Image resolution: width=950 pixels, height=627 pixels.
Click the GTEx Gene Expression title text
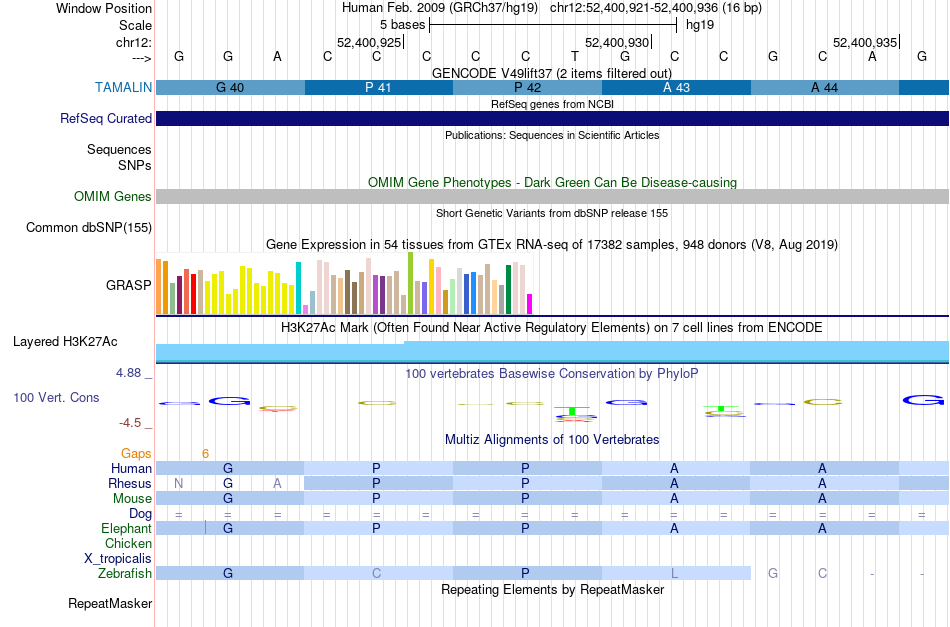click(x=552, y=245)
